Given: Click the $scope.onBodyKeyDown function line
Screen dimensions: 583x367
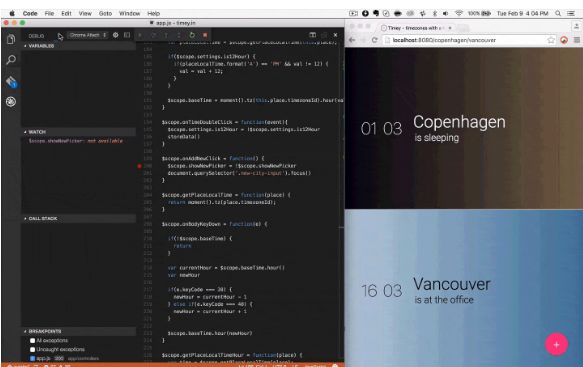Looking at the screenshot, I should click(215, 224).
